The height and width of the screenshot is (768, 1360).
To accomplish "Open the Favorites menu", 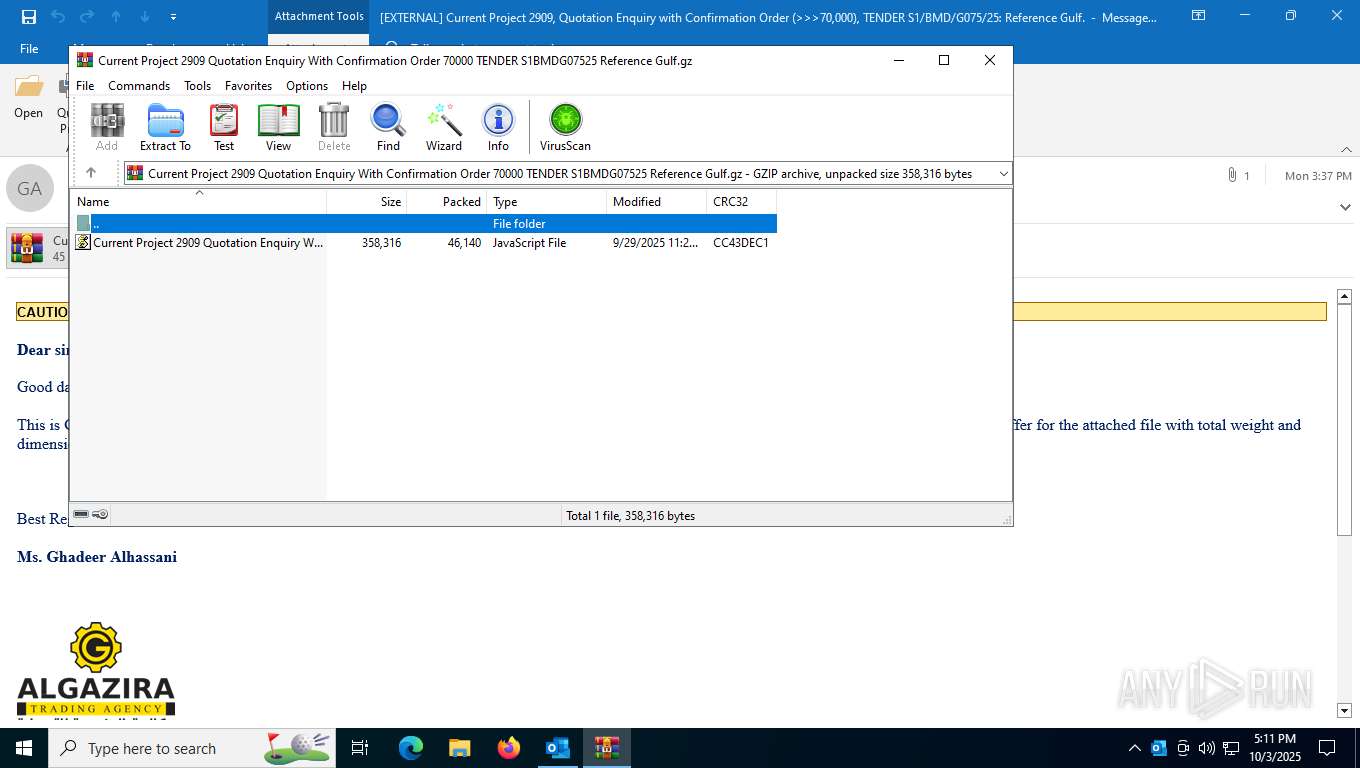I will [x=248, y=86].
